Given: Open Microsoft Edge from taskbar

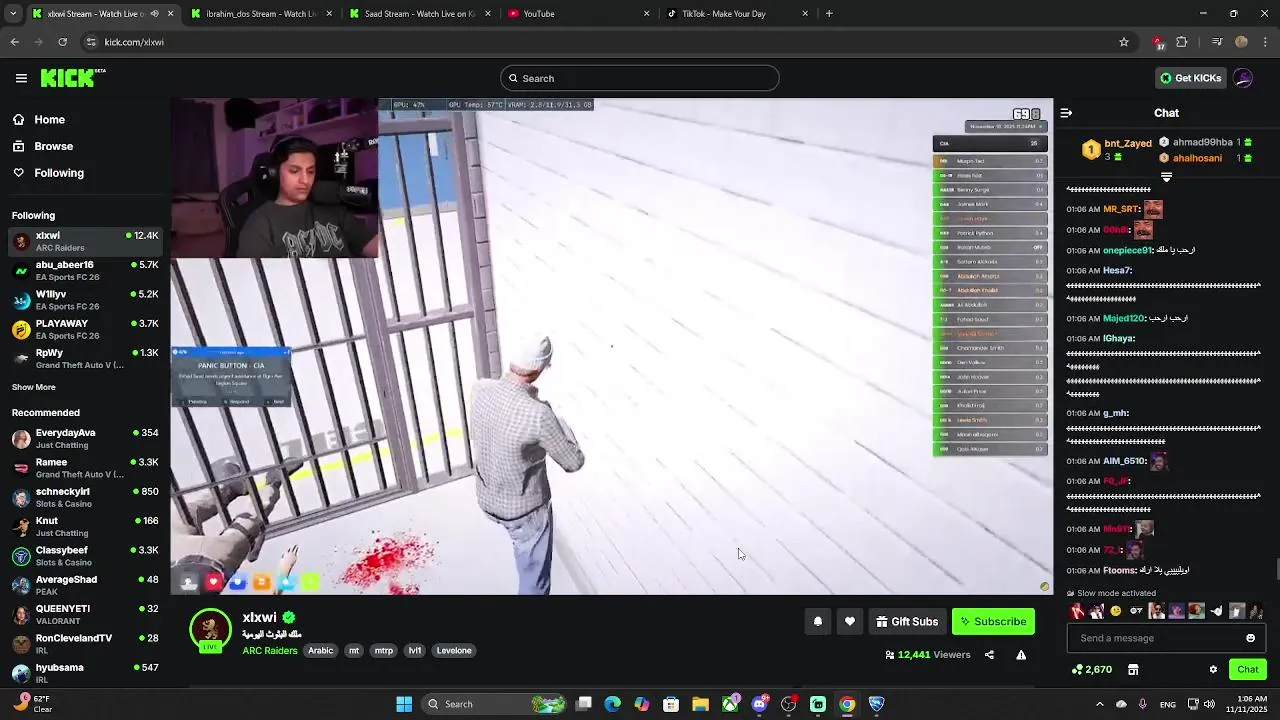Looking at the screenshot, I should [x=613, y=704].
